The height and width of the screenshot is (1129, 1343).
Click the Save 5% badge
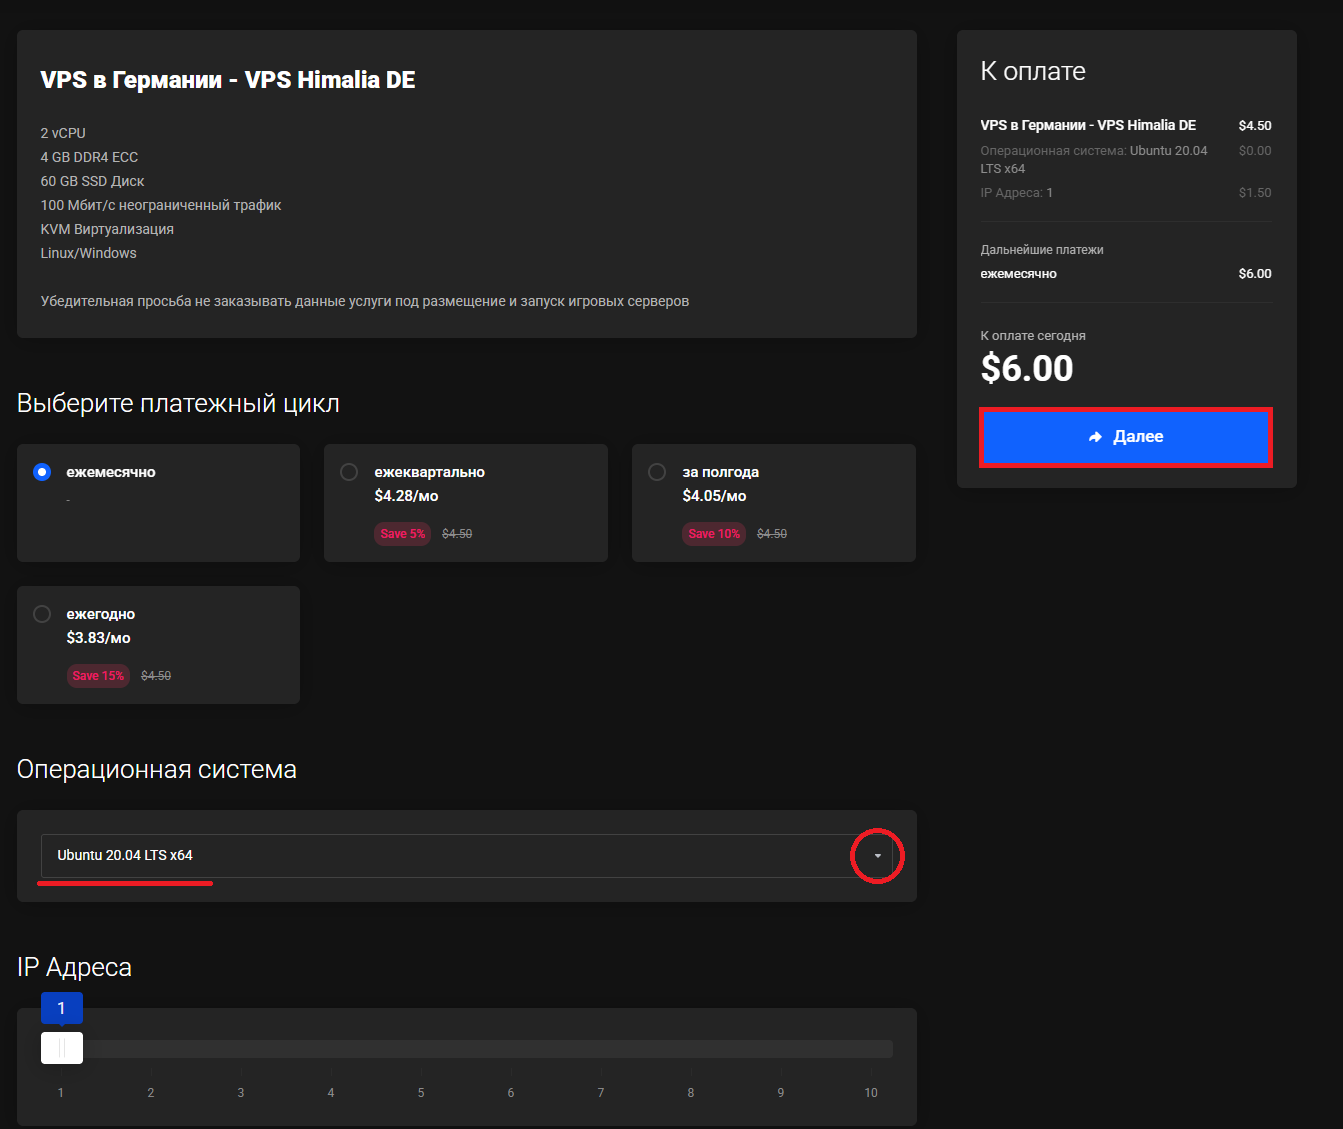tap(403, 534)
